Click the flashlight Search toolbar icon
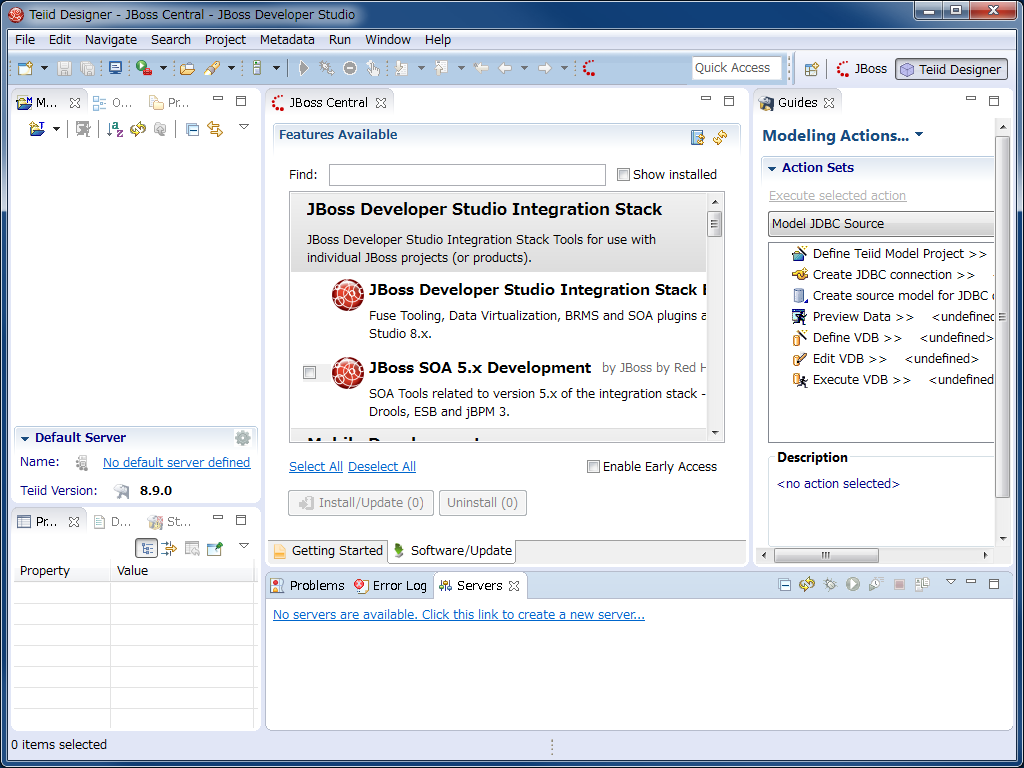 point(212,68)
